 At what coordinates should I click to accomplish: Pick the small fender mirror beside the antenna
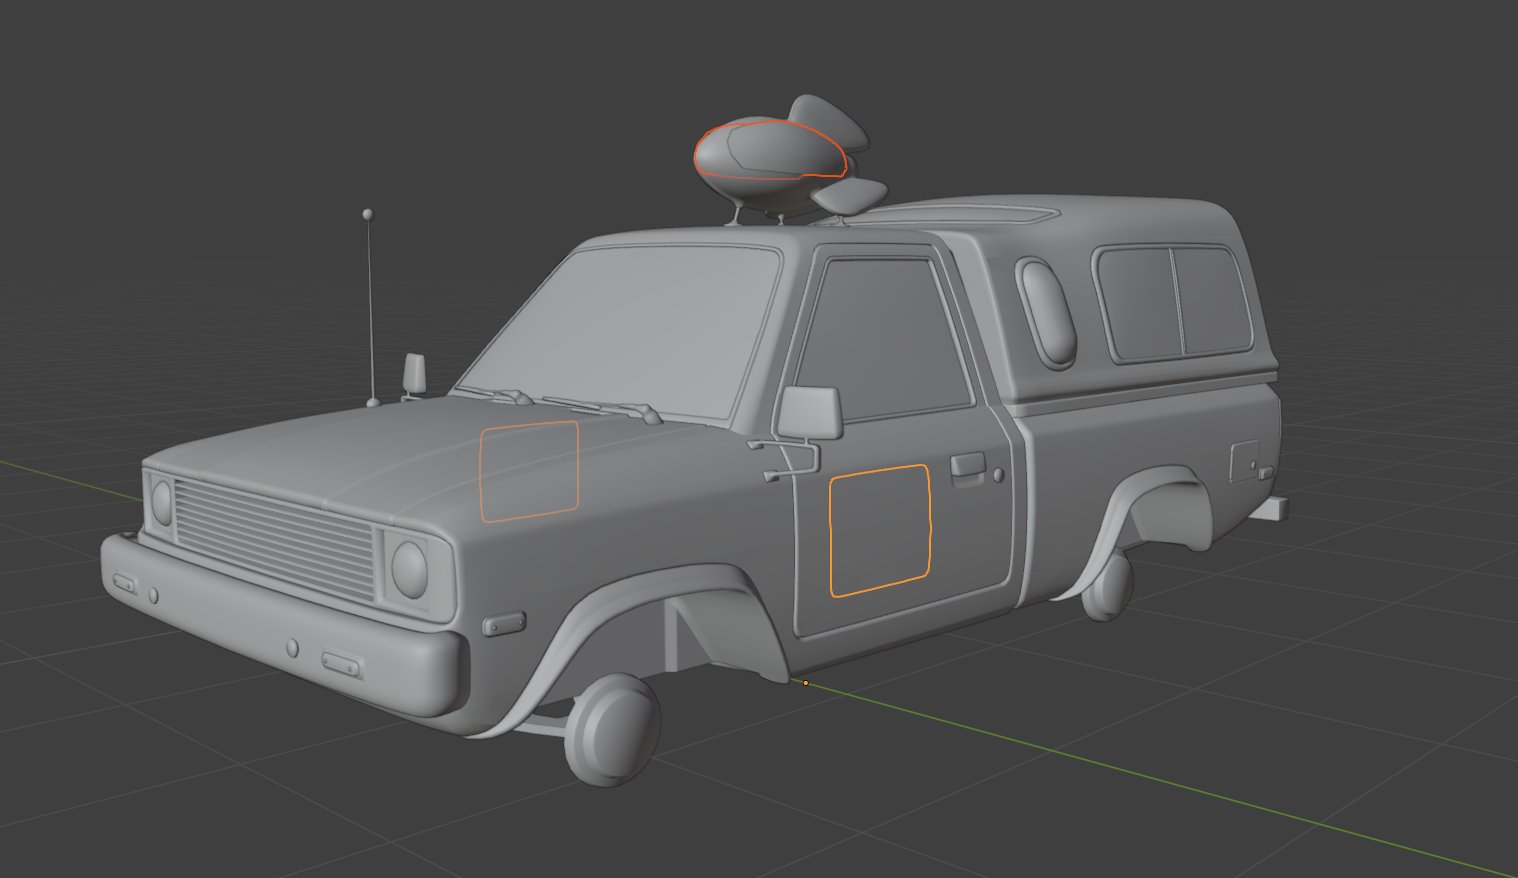[x=415, y=373]
